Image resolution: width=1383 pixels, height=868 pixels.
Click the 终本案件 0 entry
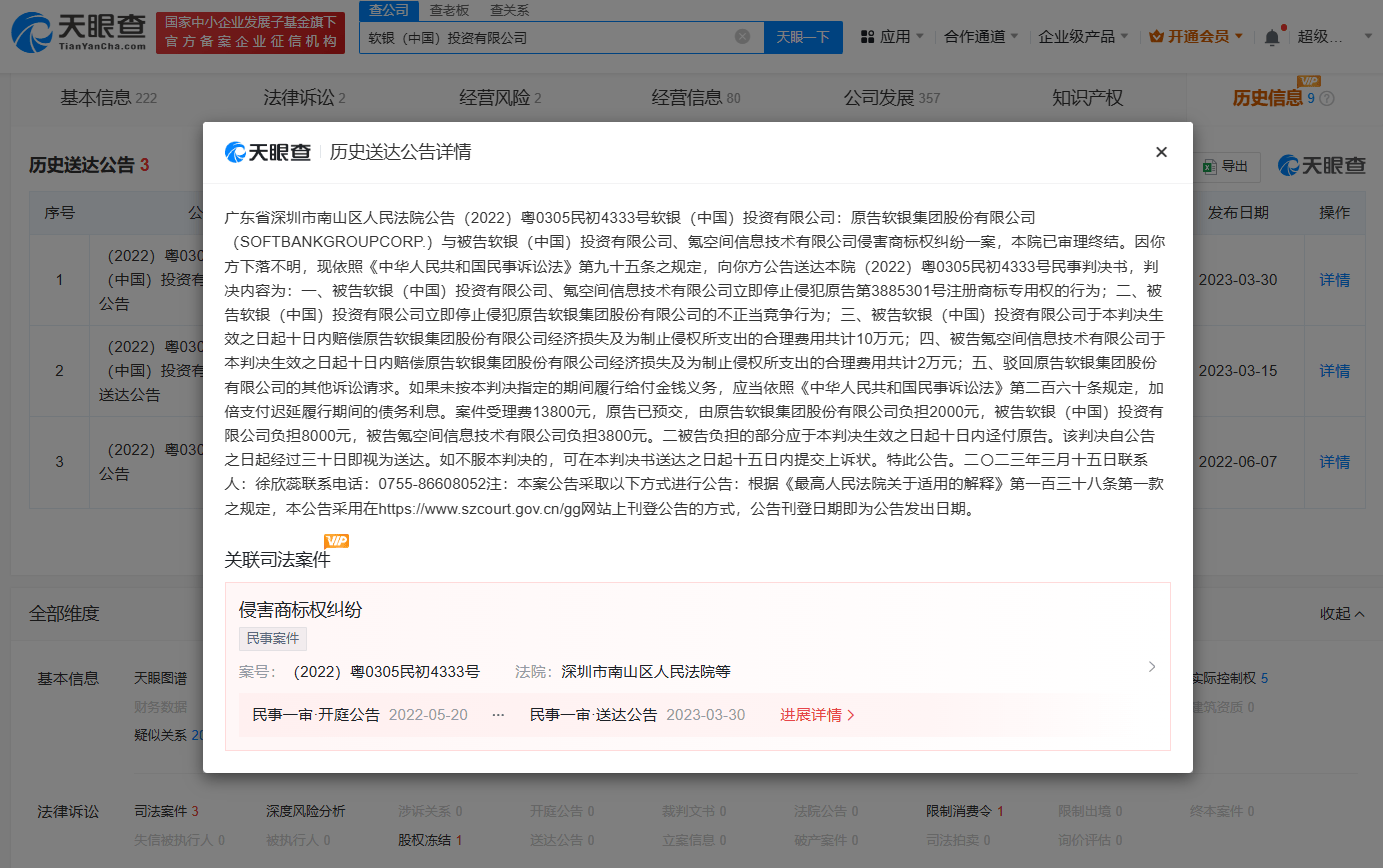[1222, 811]
